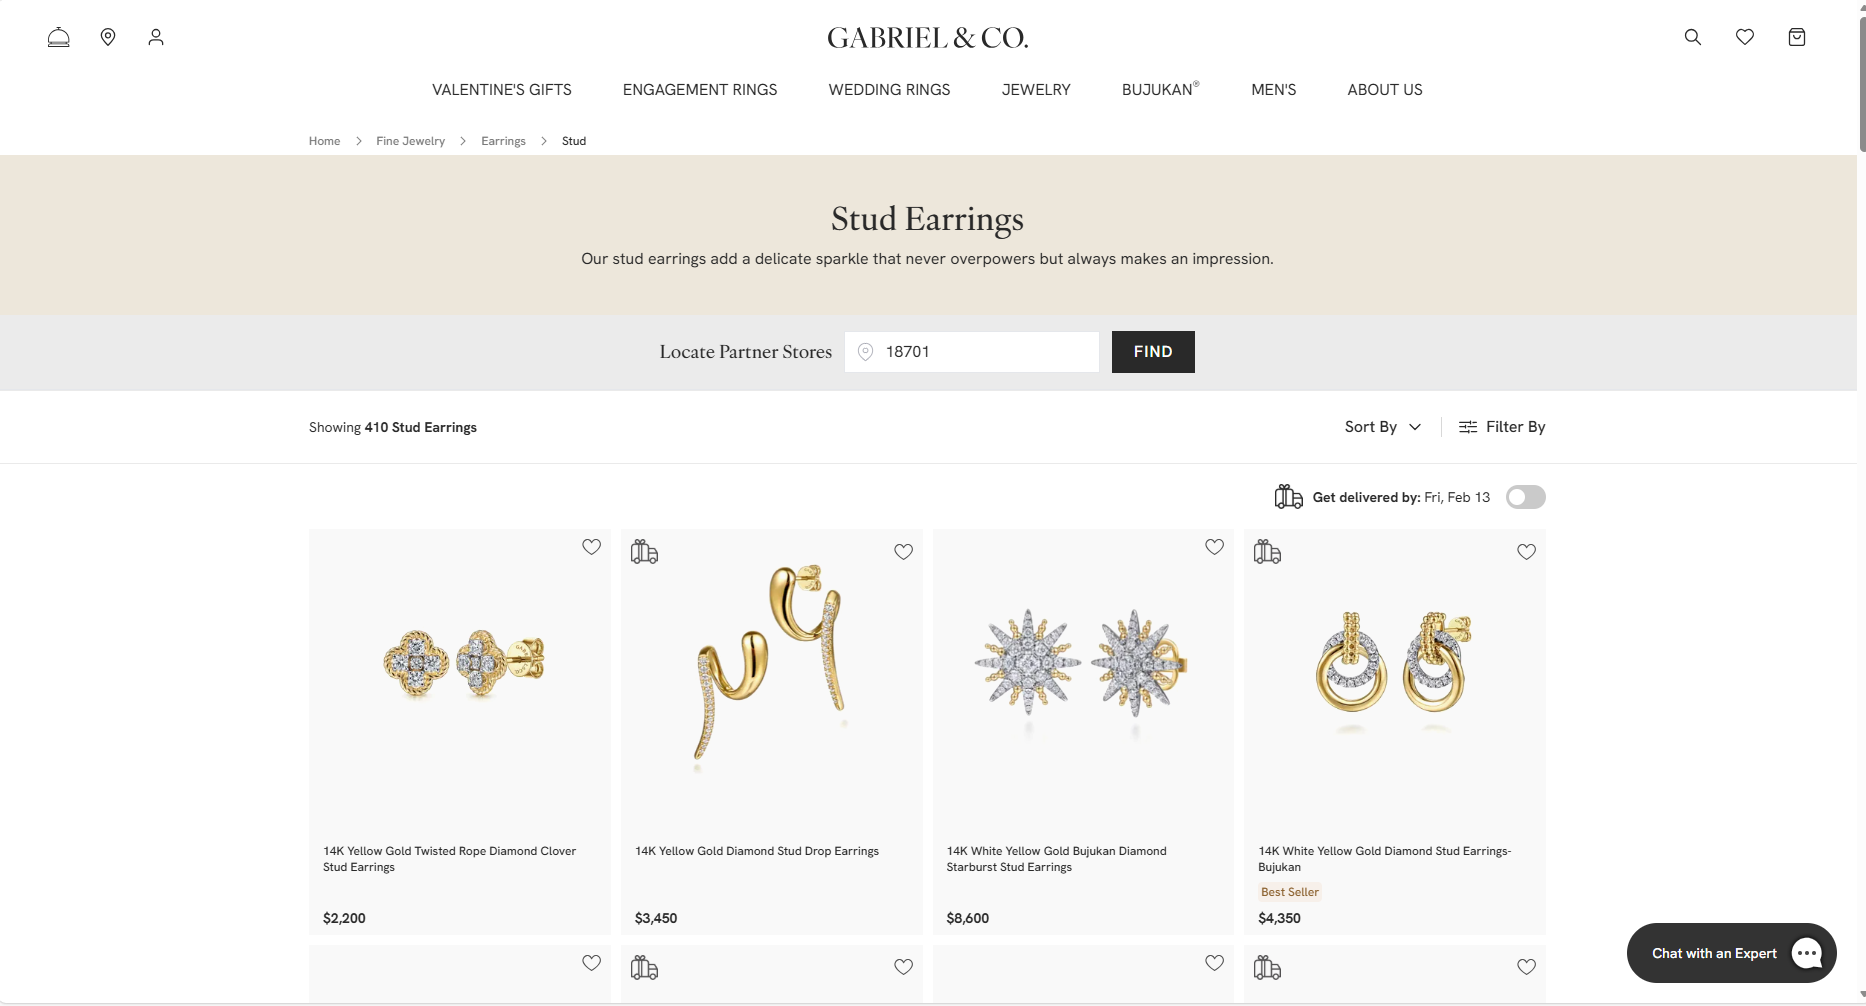Image resolution: width=1866 pixels, height=1006 pixels.
Task: Click the store locator pin icon
Action: 108,37
